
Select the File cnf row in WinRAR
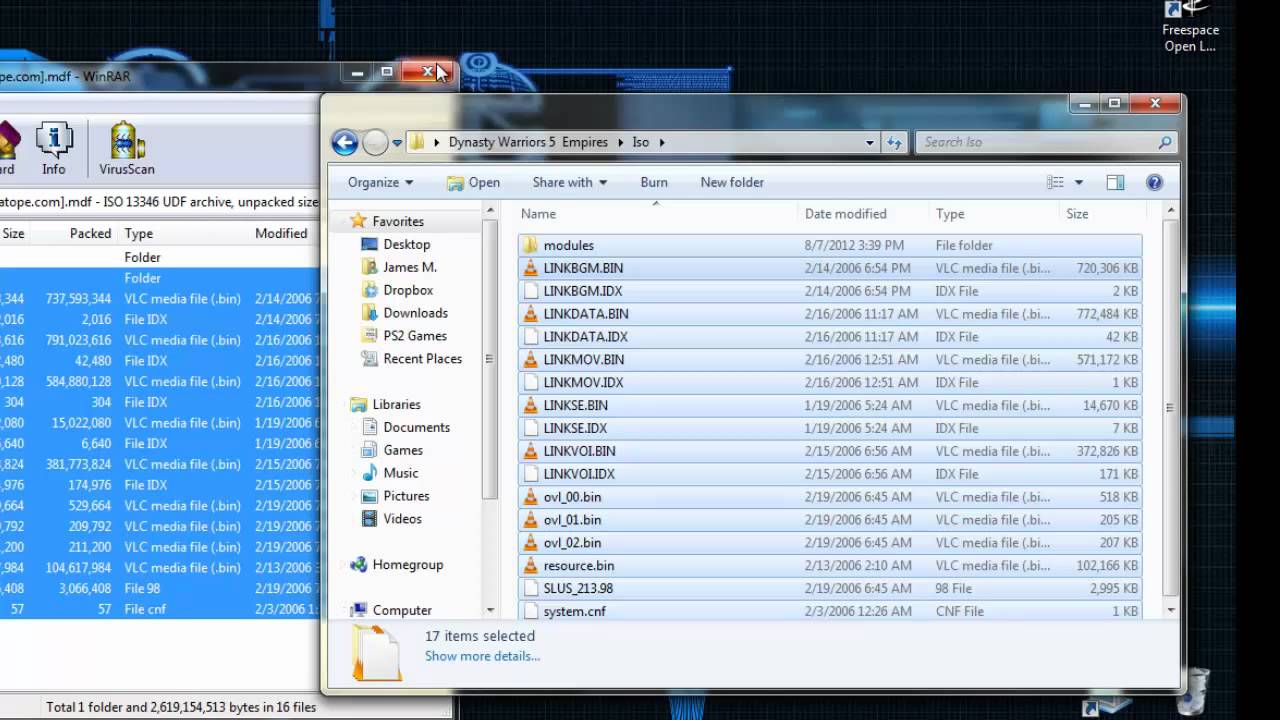160,609
